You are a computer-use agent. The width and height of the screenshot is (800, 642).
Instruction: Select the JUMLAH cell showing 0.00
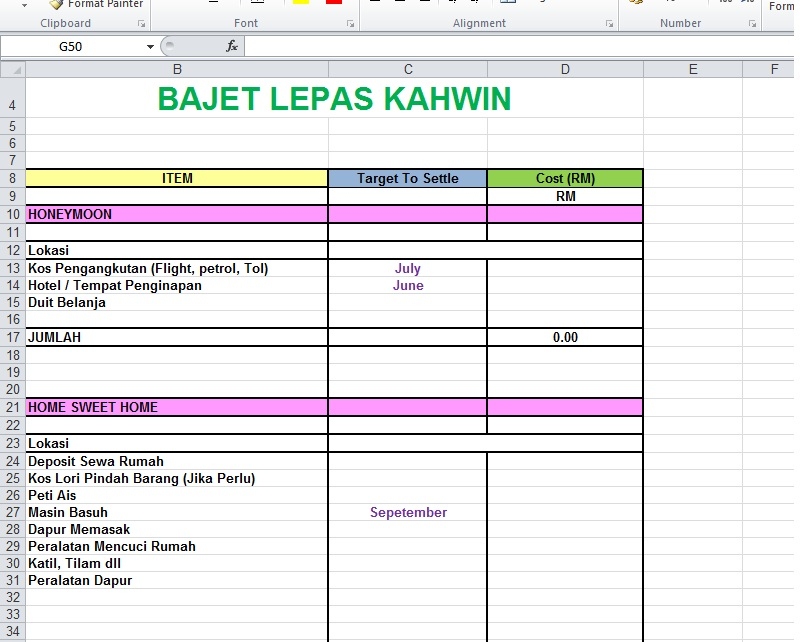pos(565,337)
